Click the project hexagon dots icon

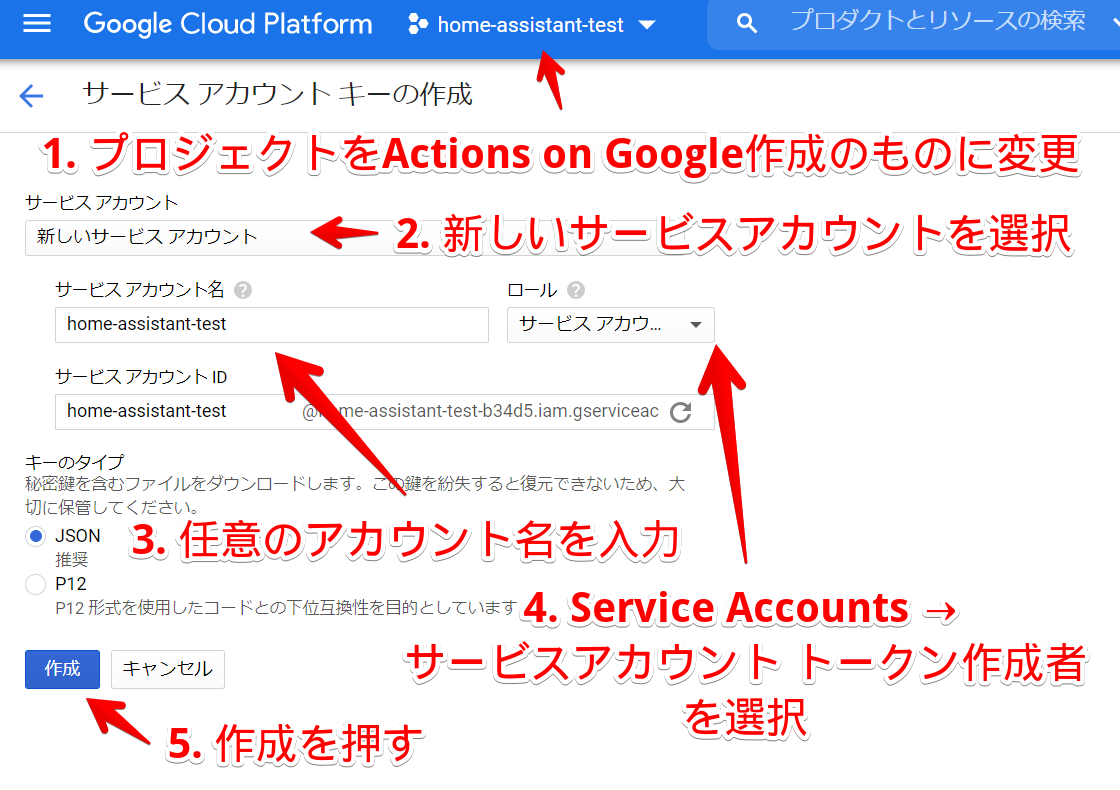coord(417,24)
